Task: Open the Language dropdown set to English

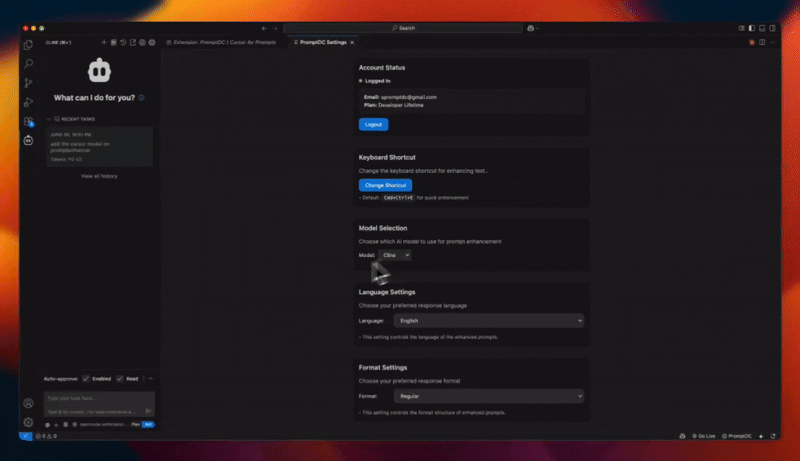Action: click(487, 321)
